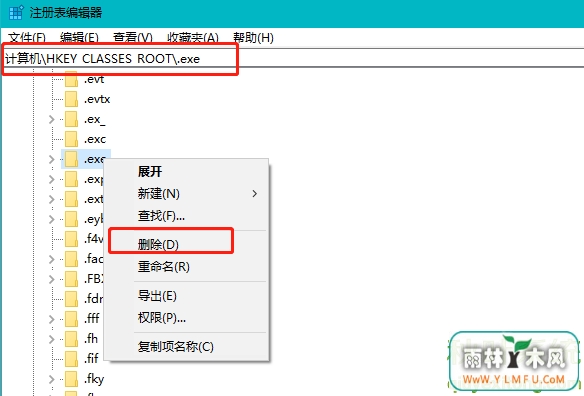The width and height of the screenshot is (584, 396).
Task: Select the .fif key label
Action: coord(91,359)
